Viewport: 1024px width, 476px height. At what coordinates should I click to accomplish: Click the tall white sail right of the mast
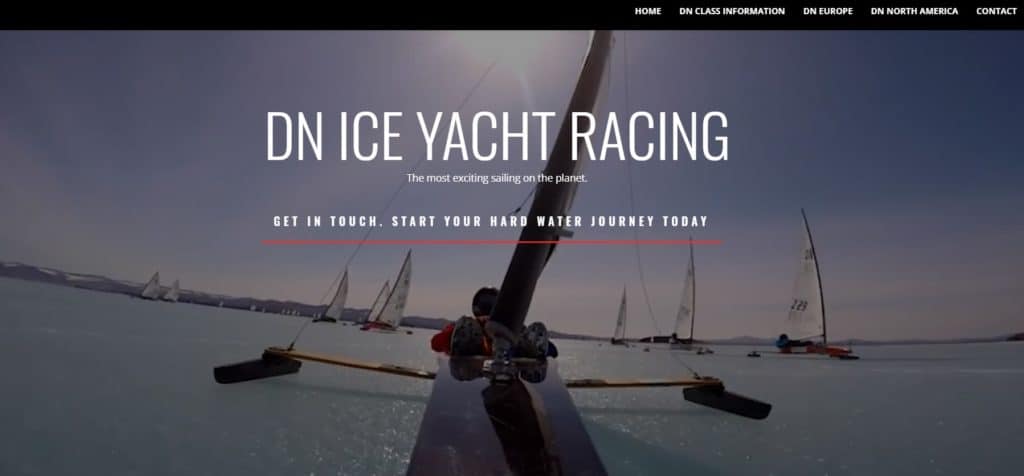coord(686,294)
